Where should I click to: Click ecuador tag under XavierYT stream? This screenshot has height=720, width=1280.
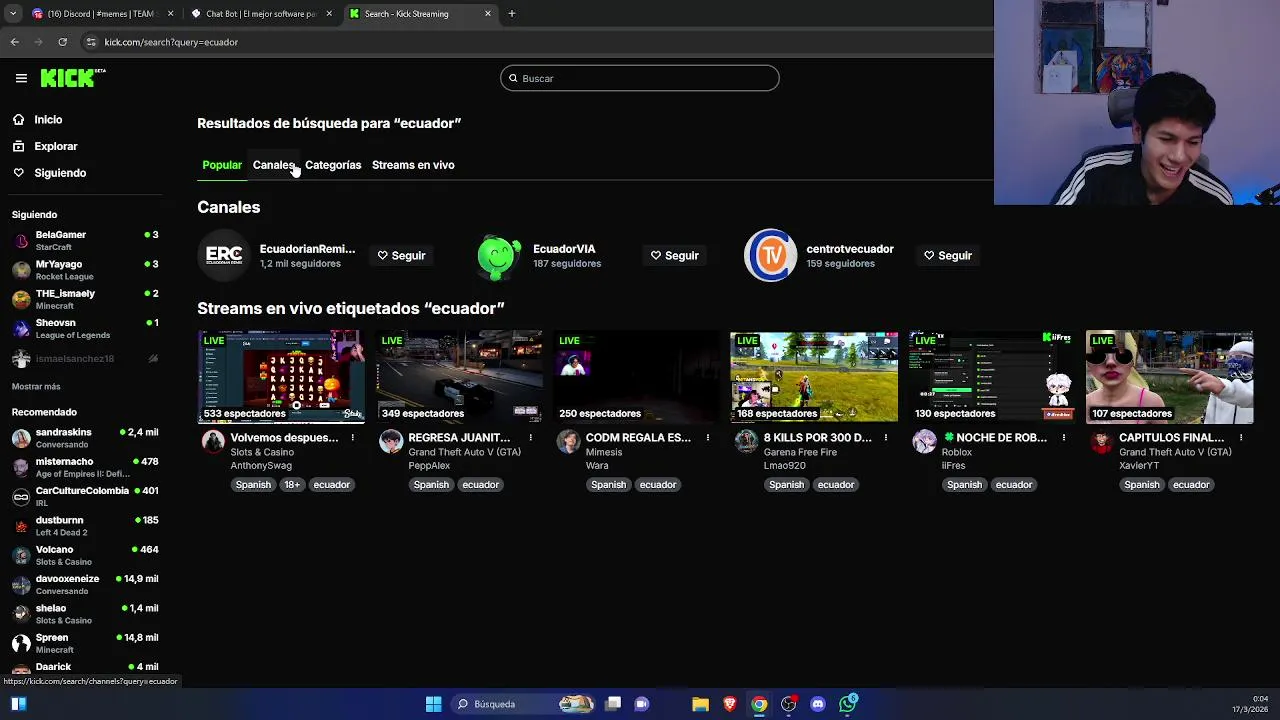[1191, 485]
